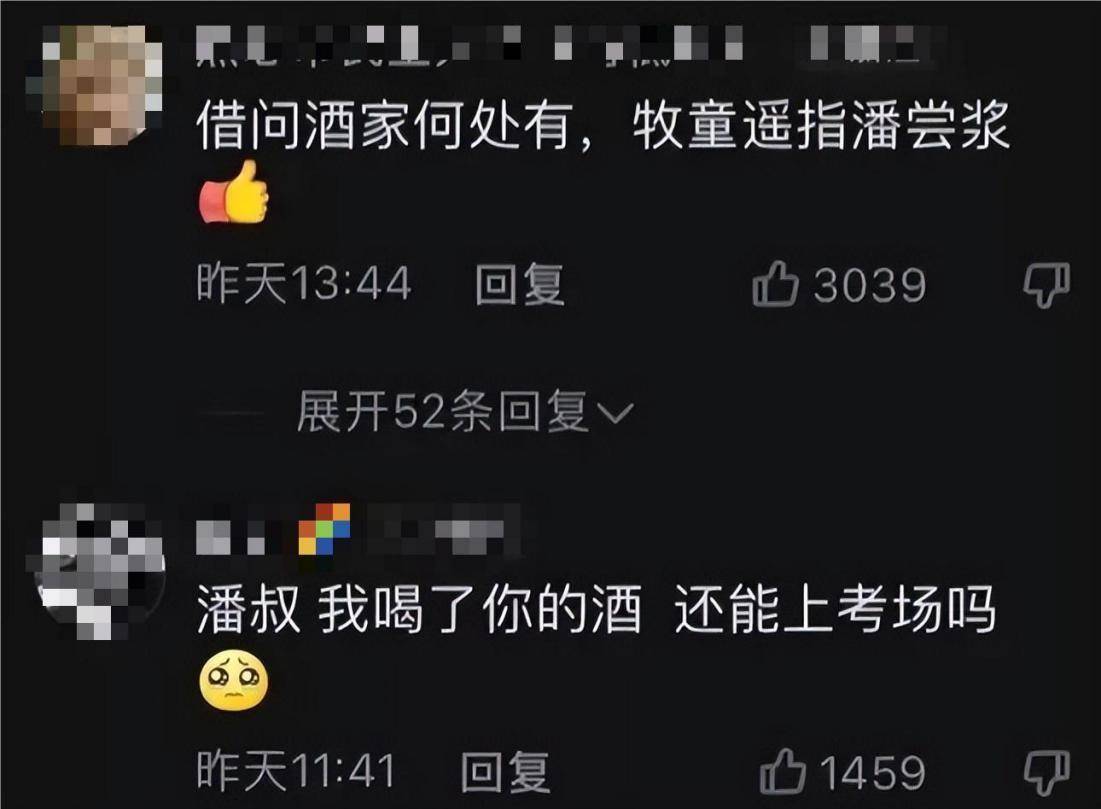Open the second commenter's blurred username
Image resolution: width=1101 pixels, height=809 pixels.
pos(358,529)
